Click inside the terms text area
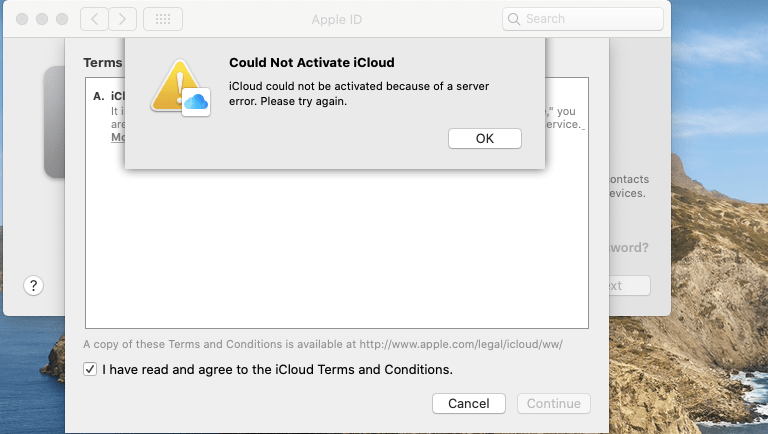The height and width of the screenshot is (434, 768). (335, 250)
